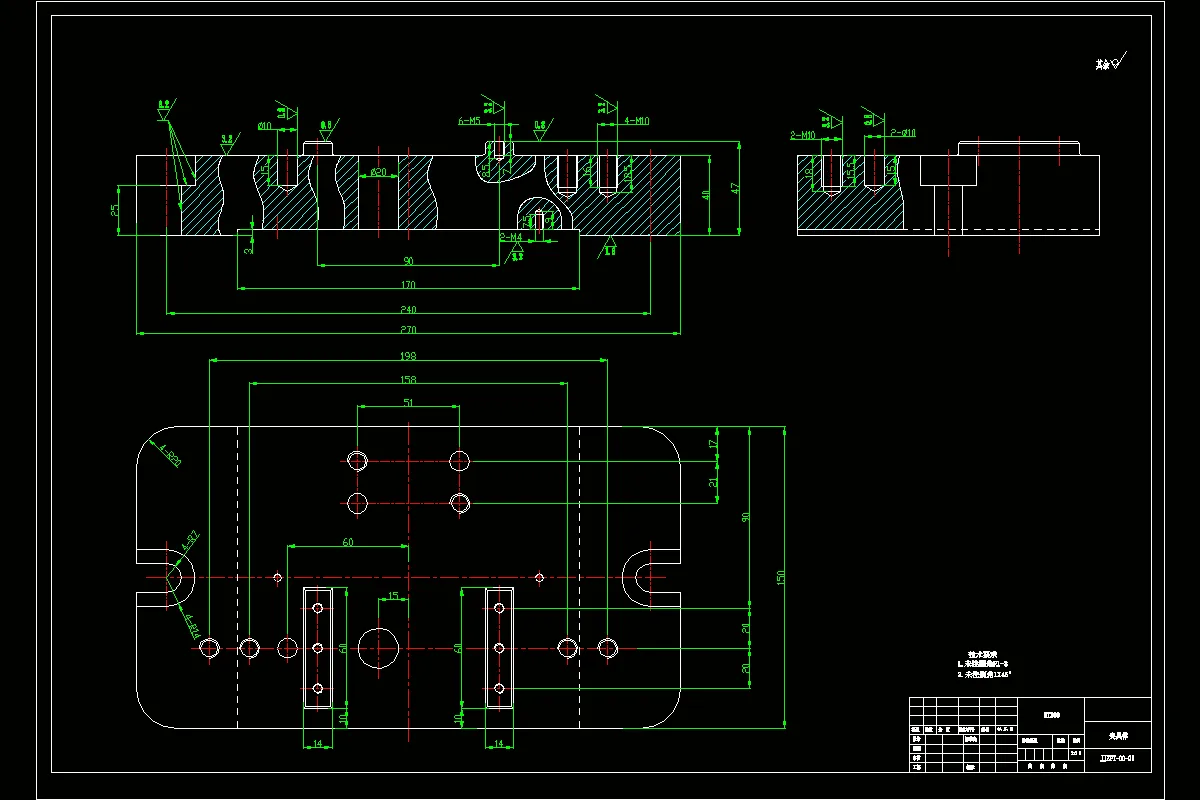Select the horizontal 15 dimension above large circle
1200x800 pixels.
(x=393, y=596)
